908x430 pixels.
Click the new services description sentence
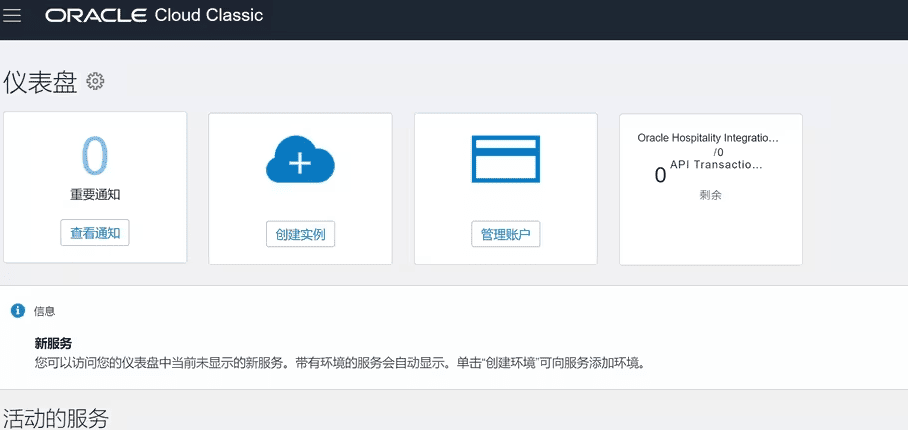click(339, 363)
